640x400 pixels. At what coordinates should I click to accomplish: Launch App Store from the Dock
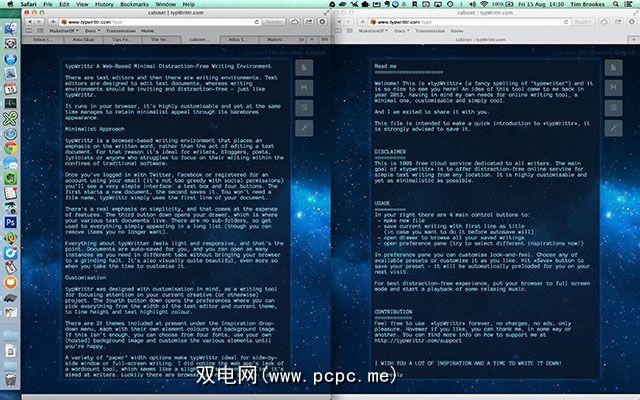(11, 59)
